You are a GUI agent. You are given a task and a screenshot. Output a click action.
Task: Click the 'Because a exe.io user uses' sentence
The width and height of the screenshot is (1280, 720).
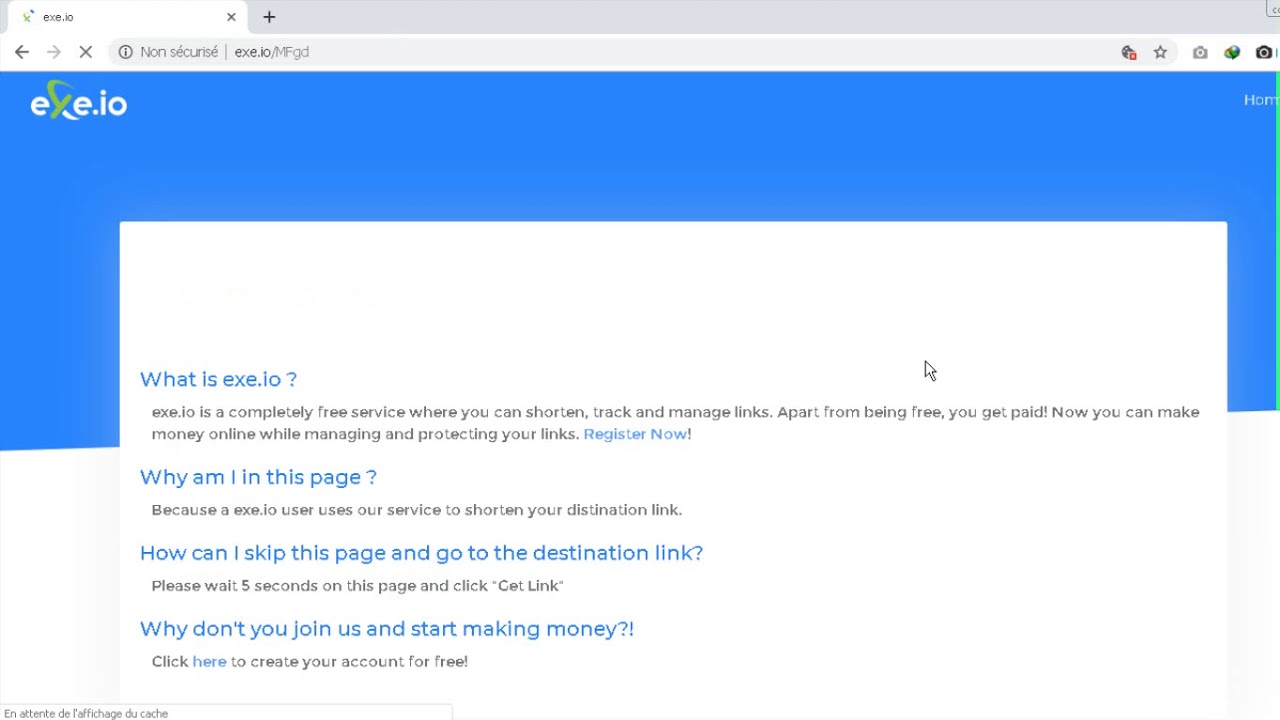(416, 510)
